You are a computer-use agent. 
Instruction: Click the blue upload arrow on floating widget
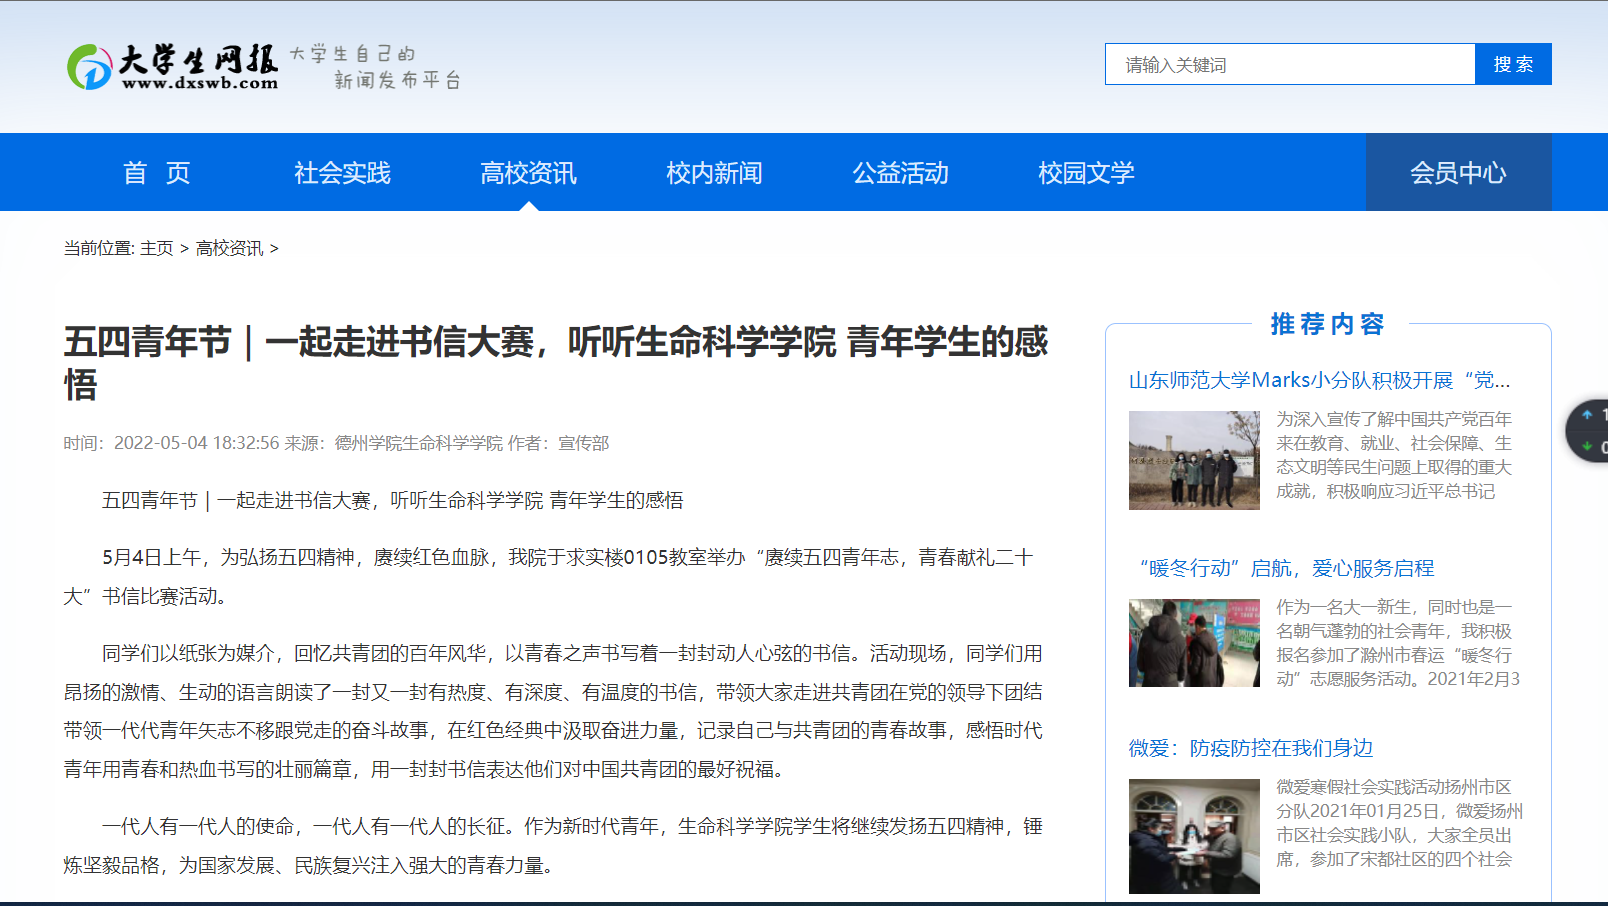(x=1587, y=415)
